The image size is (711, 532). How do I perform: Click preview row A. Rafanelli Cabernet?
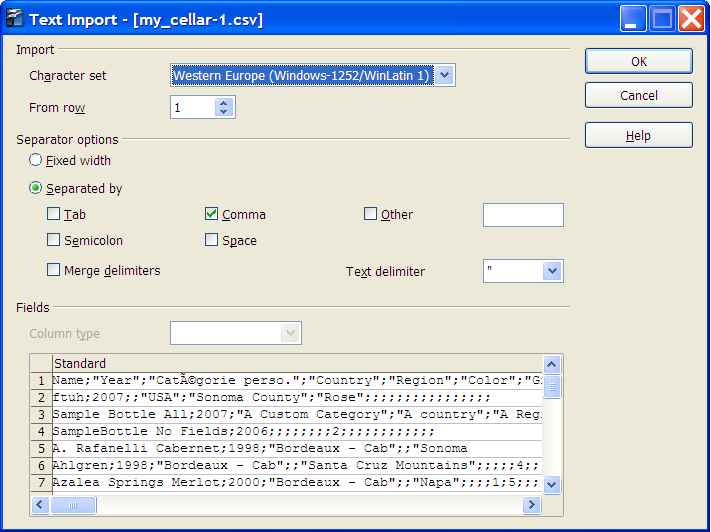[297, 448]
